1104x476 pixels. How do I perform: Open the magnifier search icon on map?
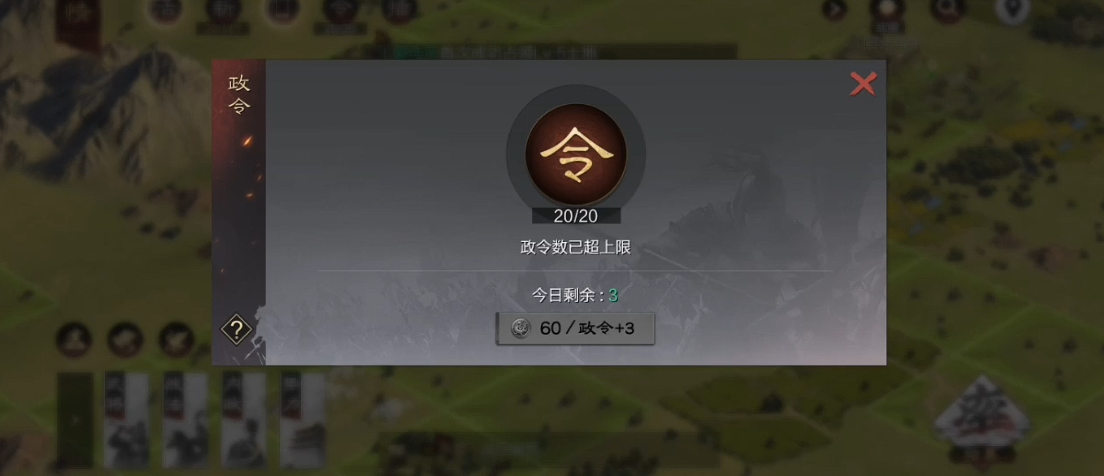[x=948, y=10]
